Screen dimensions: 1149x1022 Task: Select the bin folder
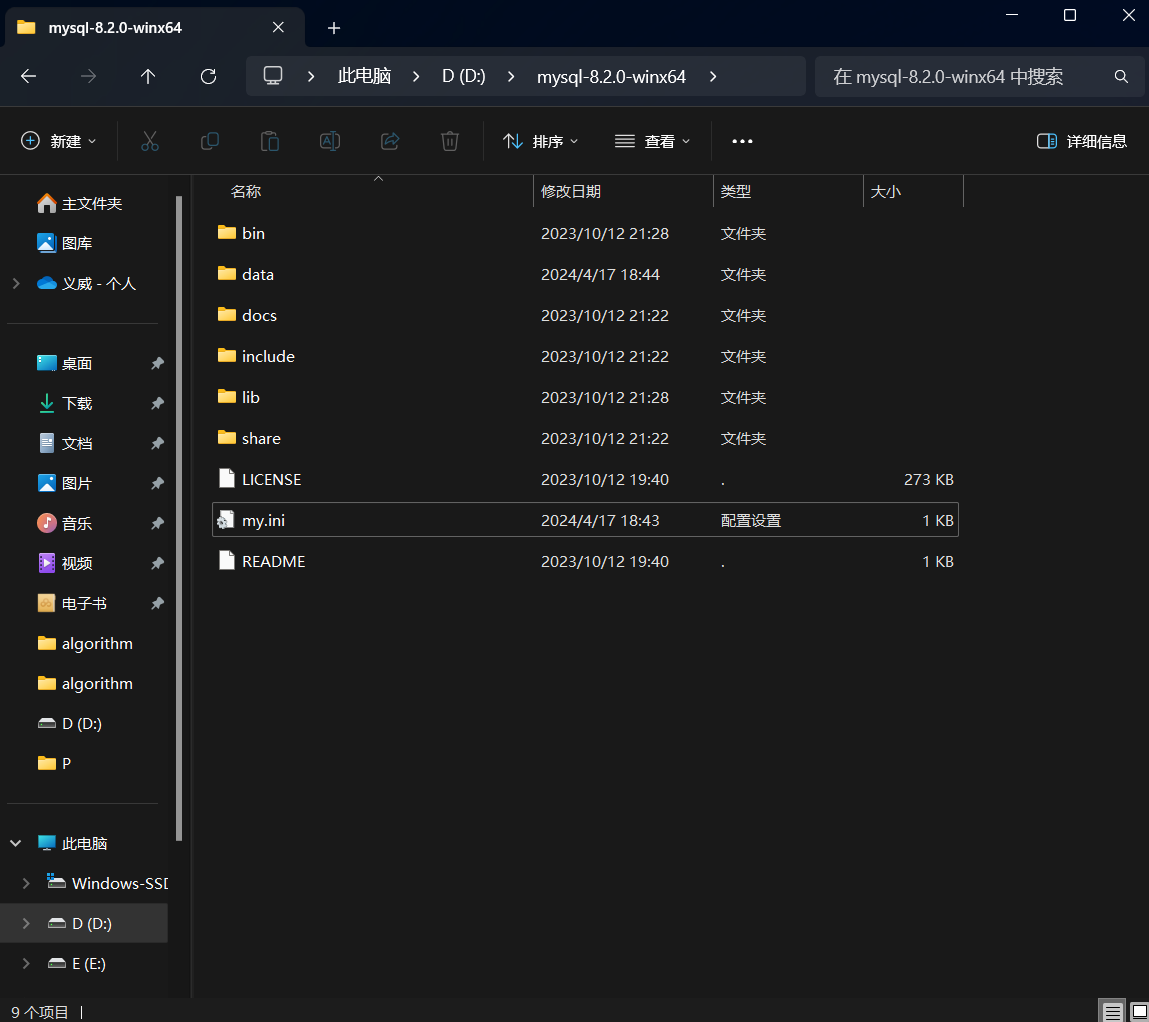[585, 233]
